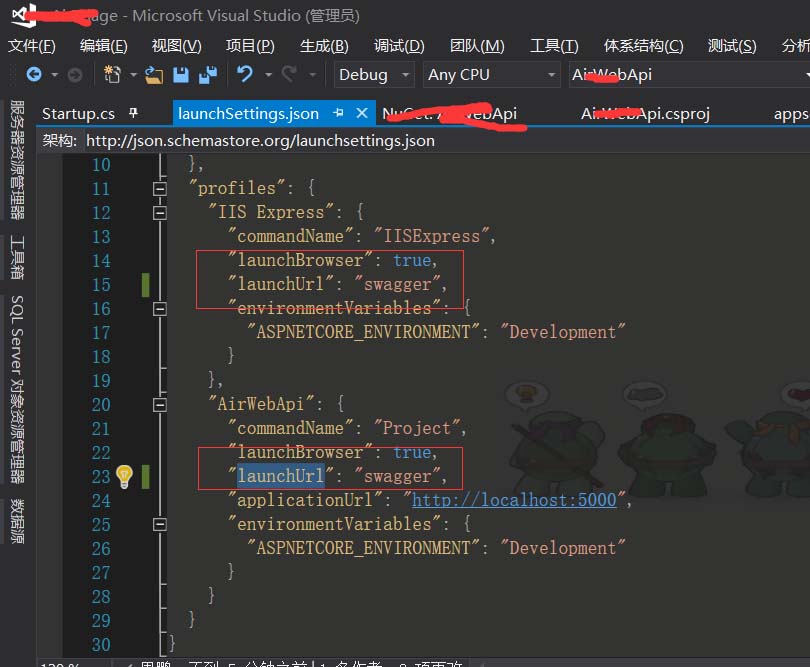Open the 编辑(E) menu
Image resolution: width=810 pixels, height=667 pixels.
(x=103, y=46)
